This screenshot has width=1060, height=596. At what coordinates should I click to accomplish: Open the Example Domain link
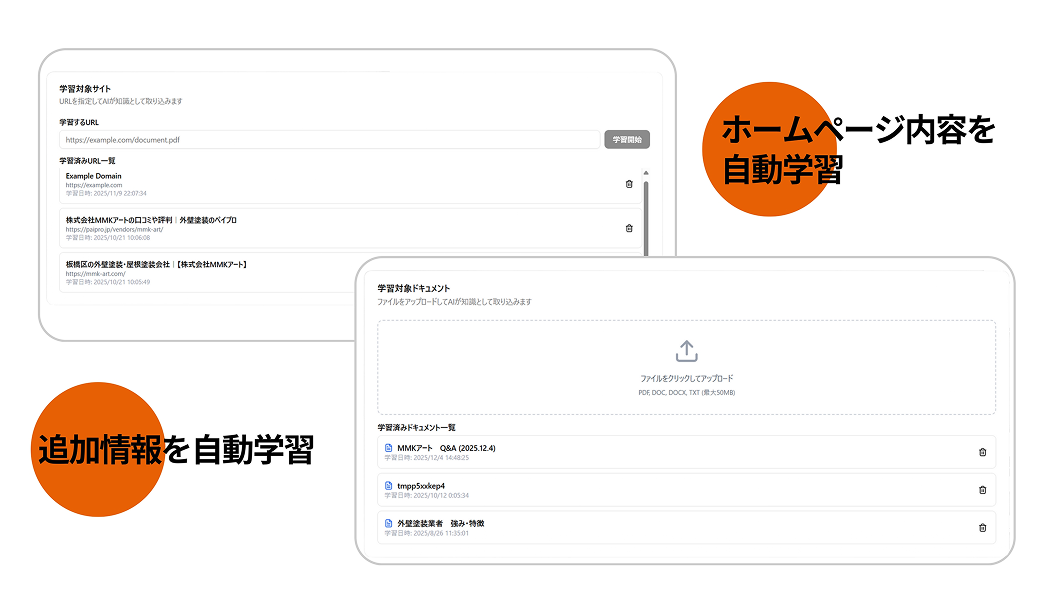click(94, 174)
